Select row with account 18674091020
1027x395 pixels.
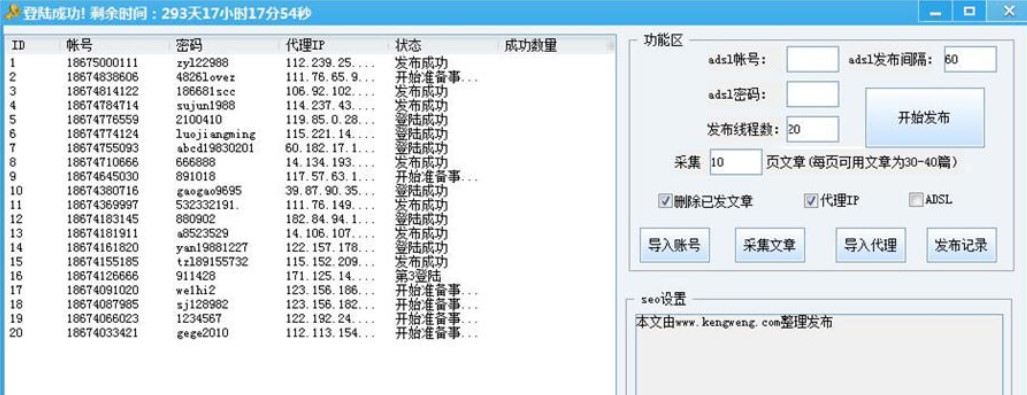coord(310,290)
